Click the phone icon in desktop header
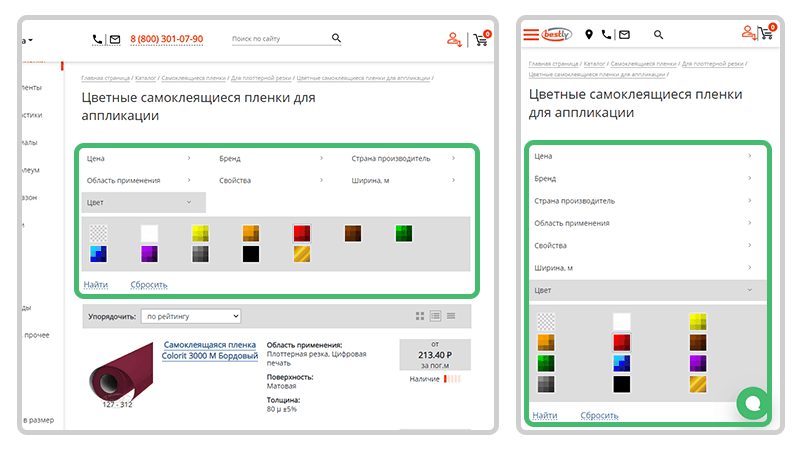The height and width of the screenshot is (450, 800). point(97,39)
